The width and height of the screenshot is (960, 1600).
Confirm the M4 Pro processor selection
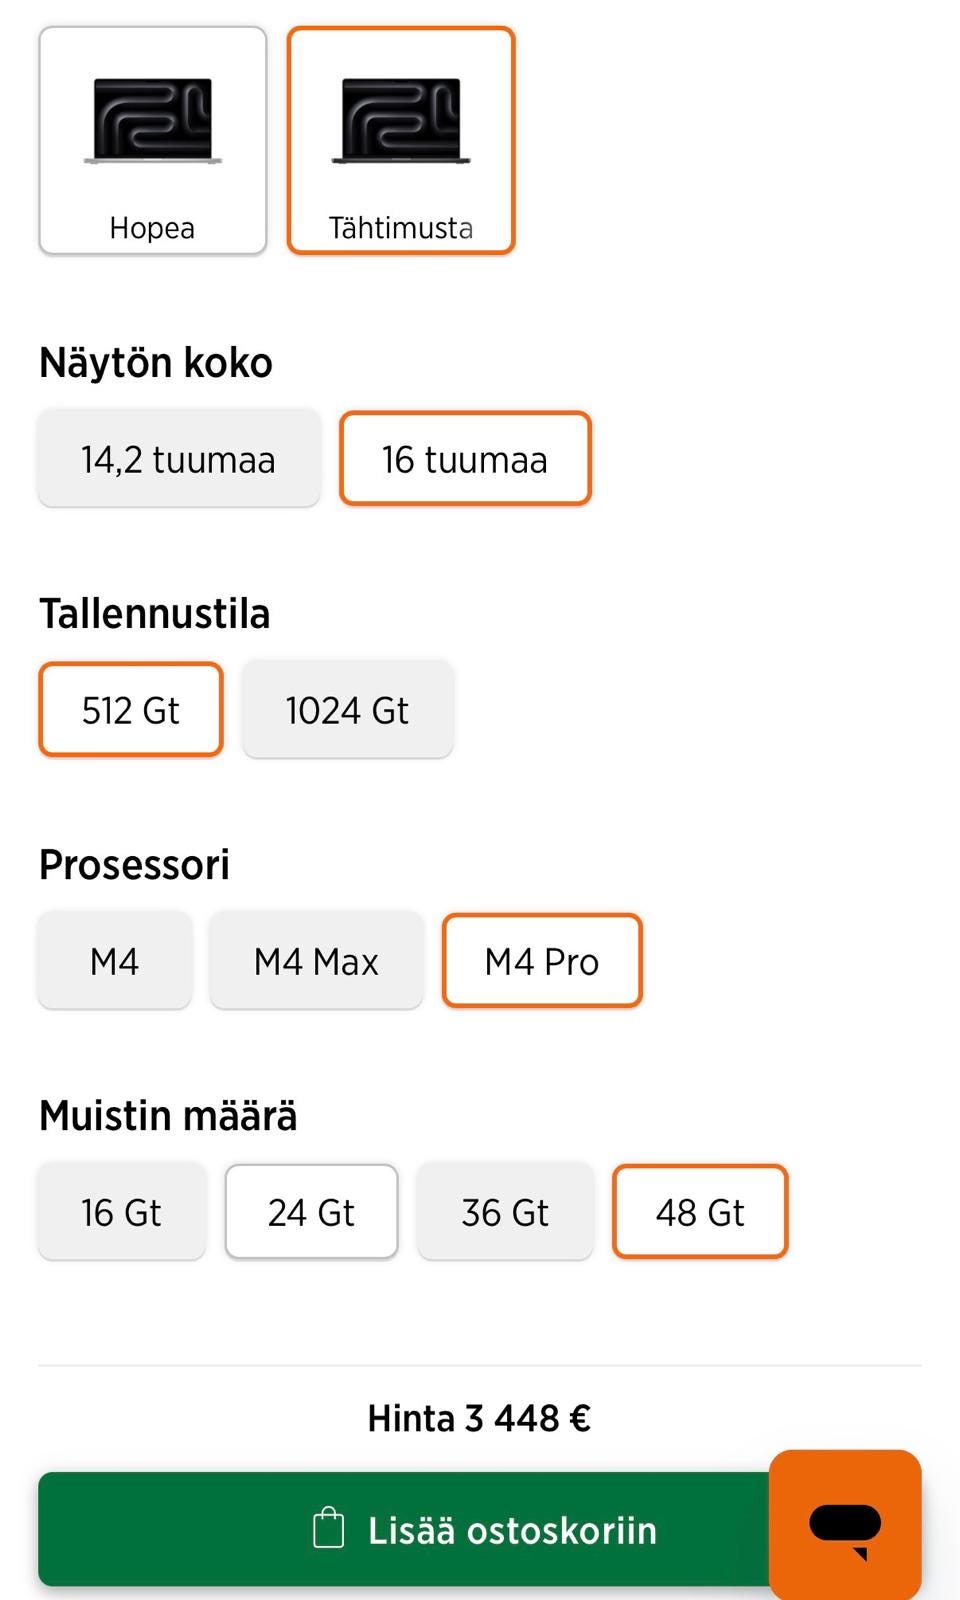[x=541, y=960]
